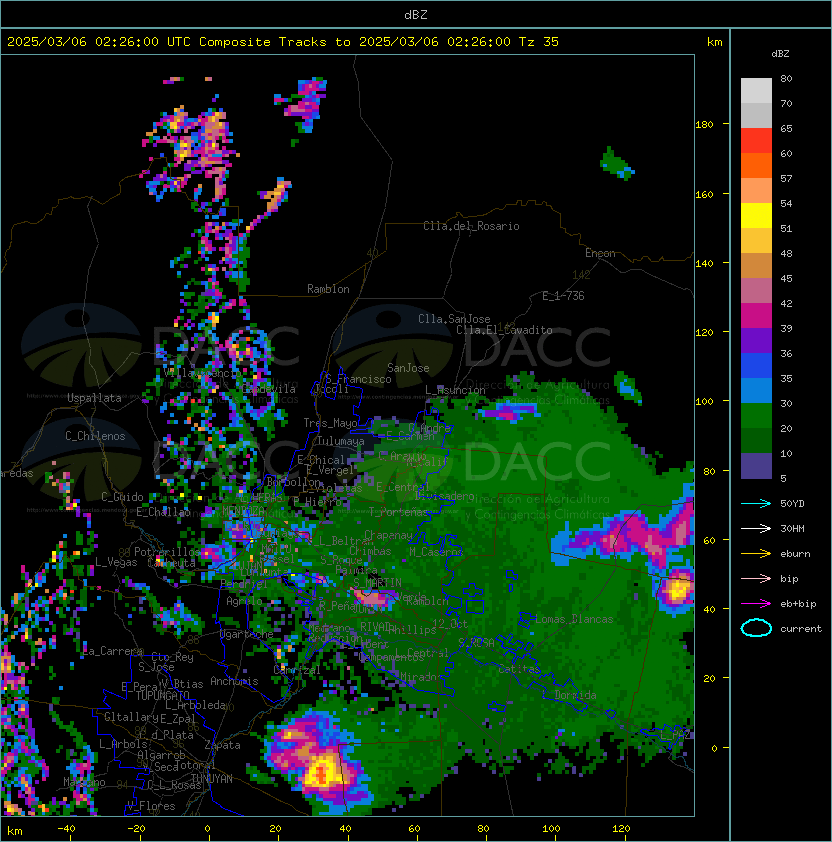Image resolution: width=832 pixels, height=842 pixels.
Task: Click the M_Caseros label
Action: [436, 551]
